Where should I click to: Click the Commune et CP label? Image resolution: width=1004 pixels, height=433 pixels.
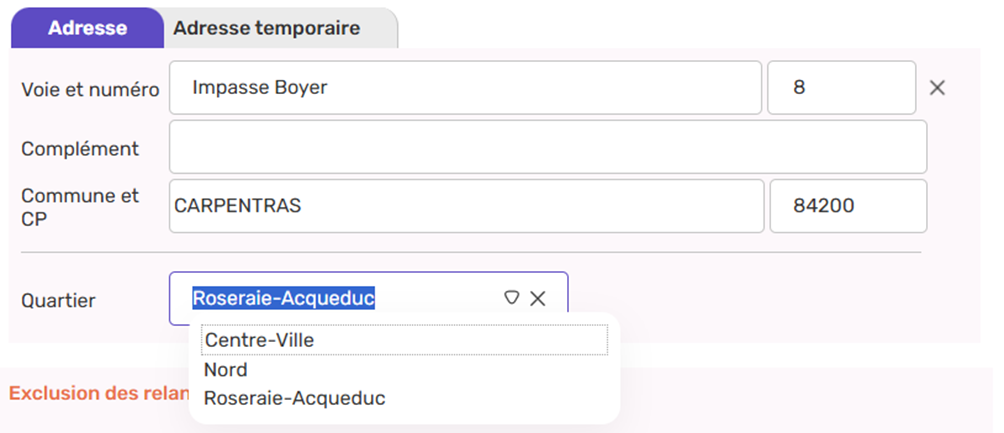80,206
